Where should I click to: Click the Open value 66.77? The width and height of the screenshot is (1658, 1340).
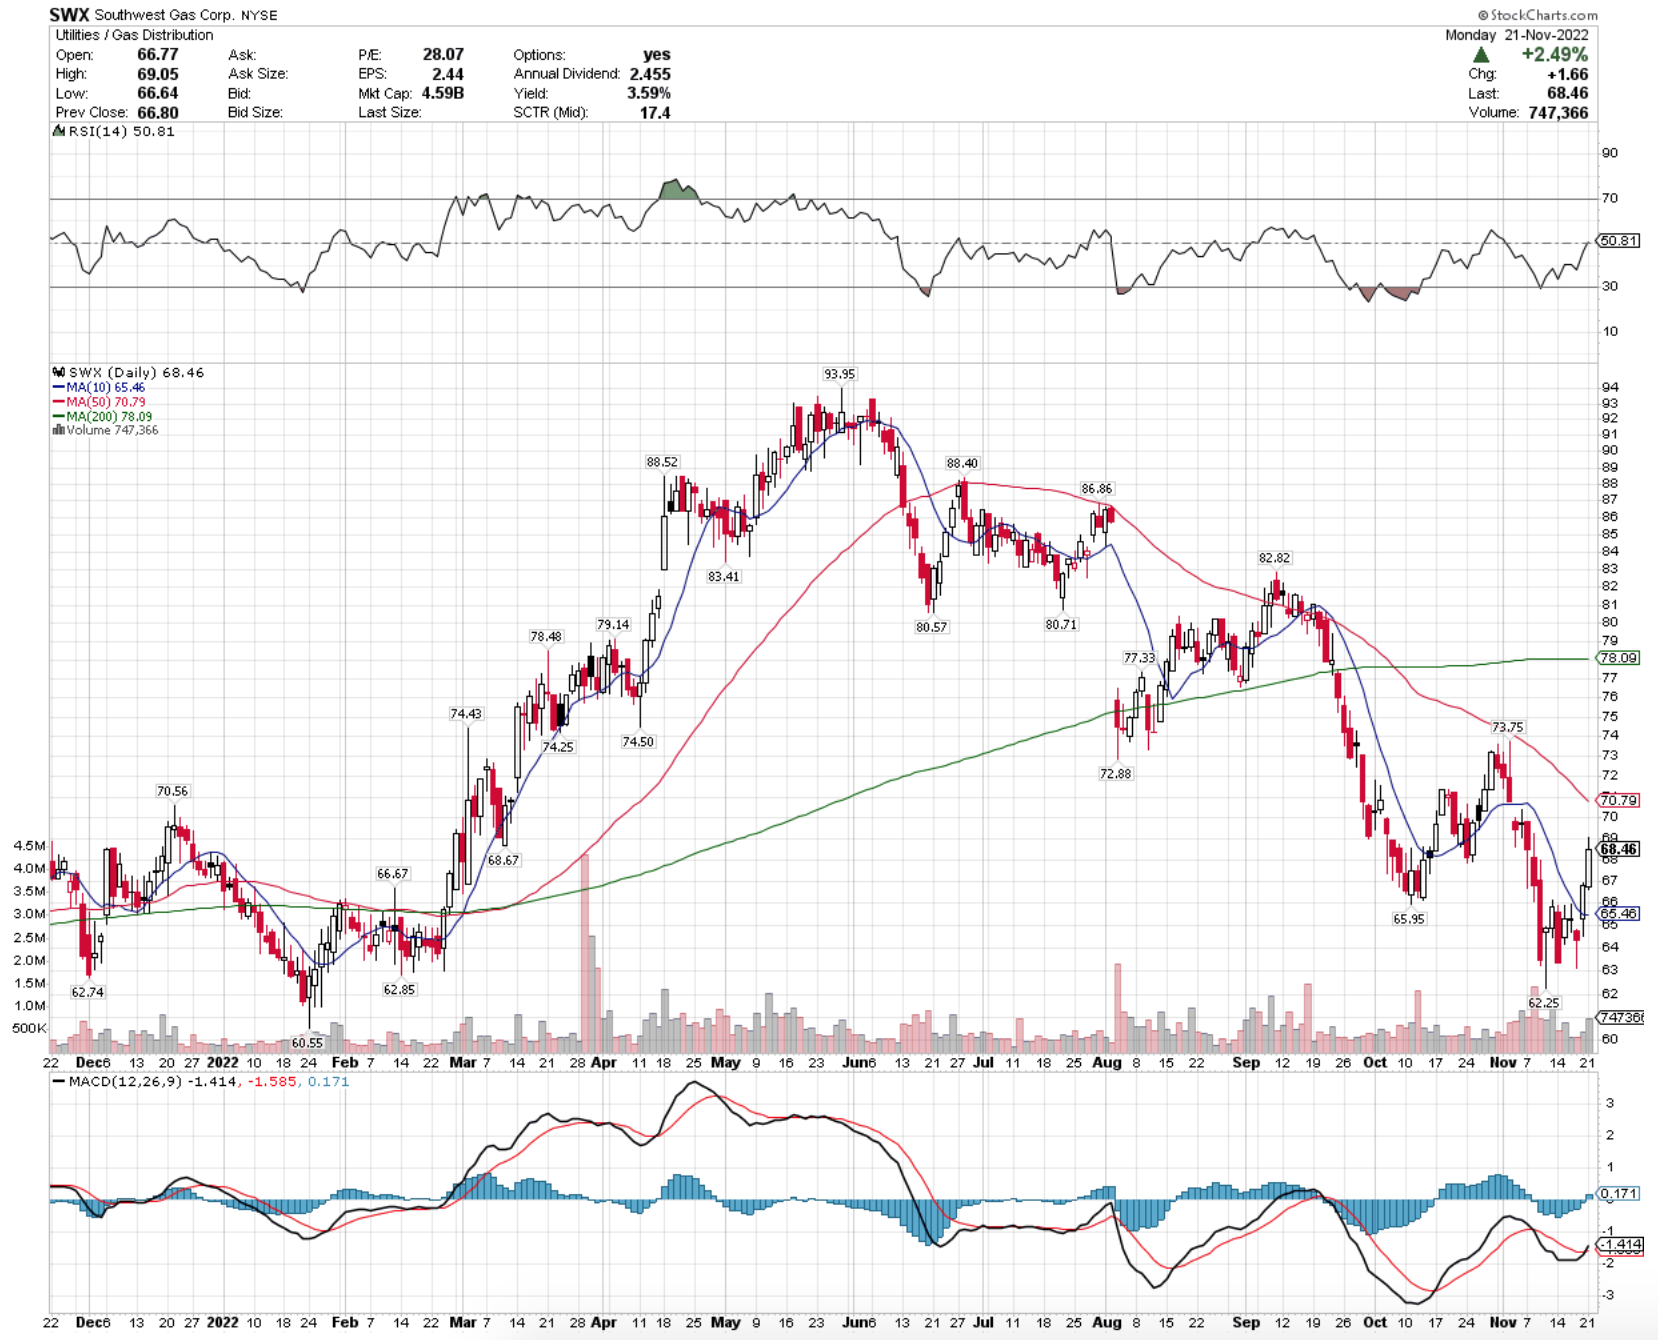pyautogui.click(x=157, y=55)
